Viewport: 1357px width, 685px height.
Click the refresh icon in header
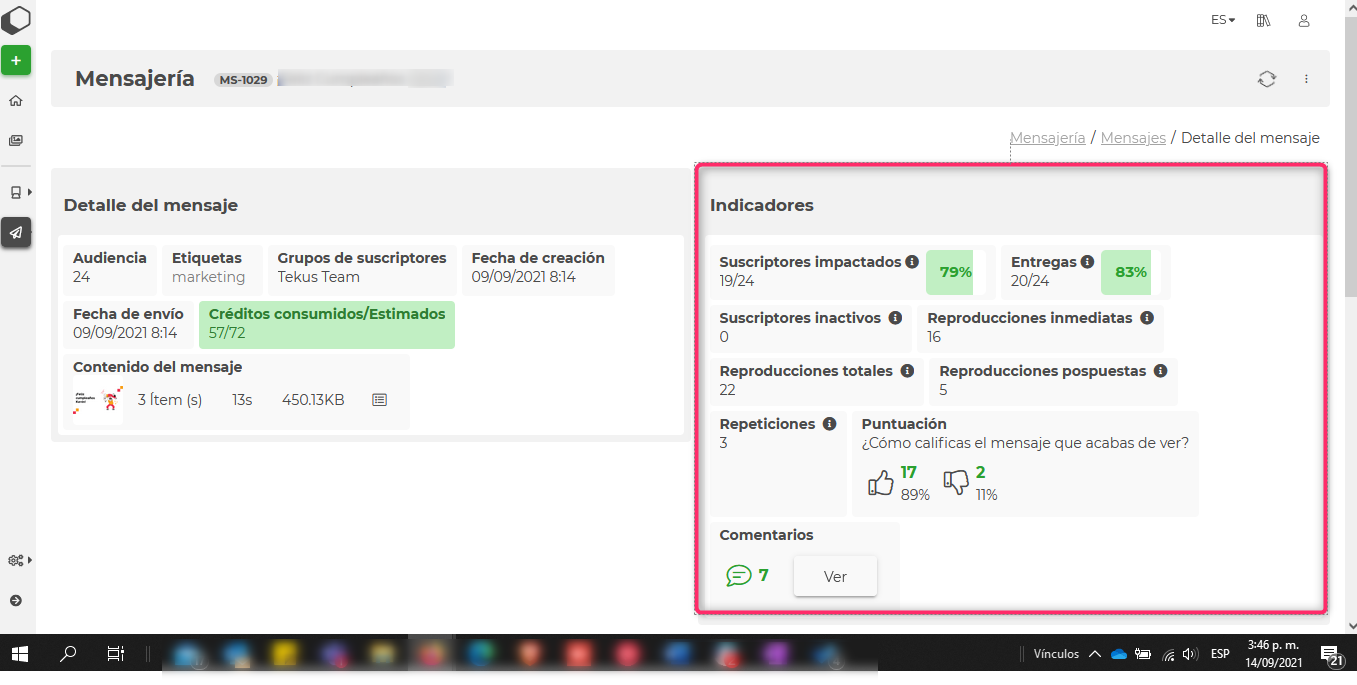[x=1266, y=79]
